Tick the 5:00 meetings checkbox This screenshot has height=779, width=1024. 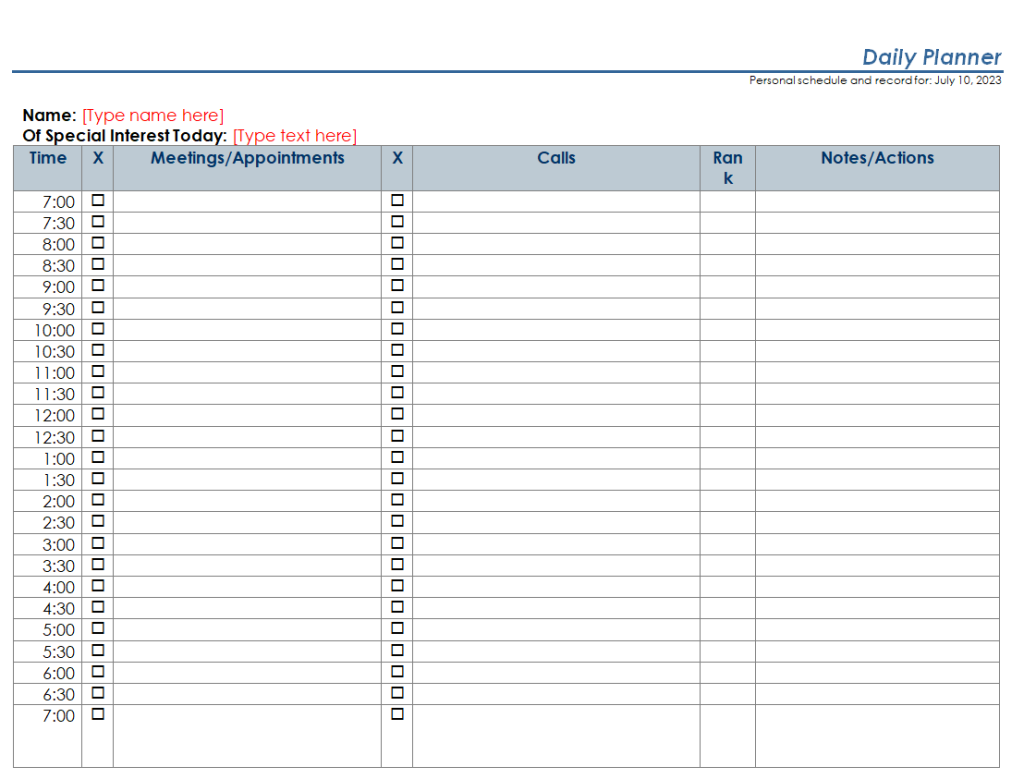(x=98, y=628)
